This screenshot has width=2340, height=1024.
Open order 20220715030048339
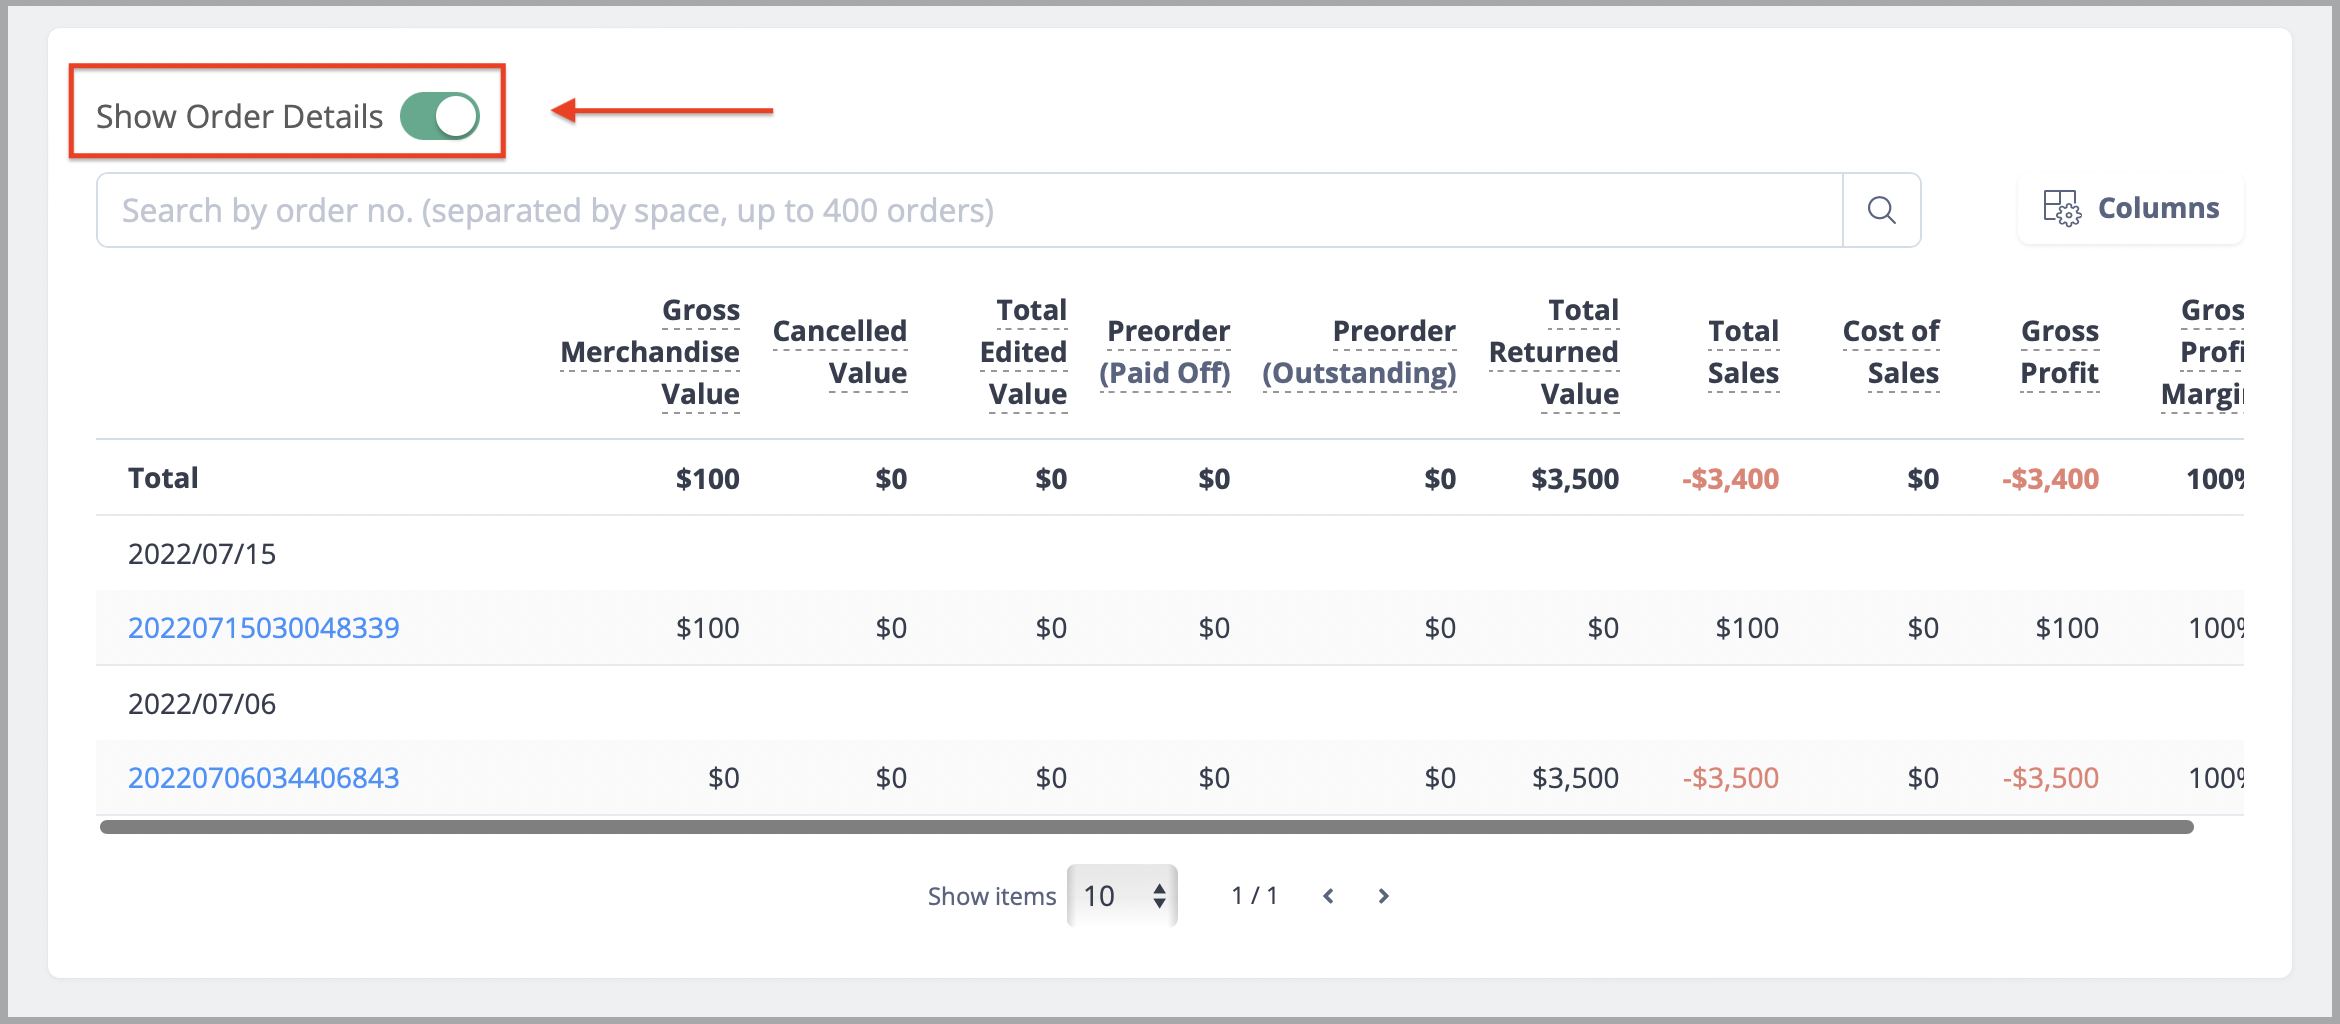click(264, 628)
